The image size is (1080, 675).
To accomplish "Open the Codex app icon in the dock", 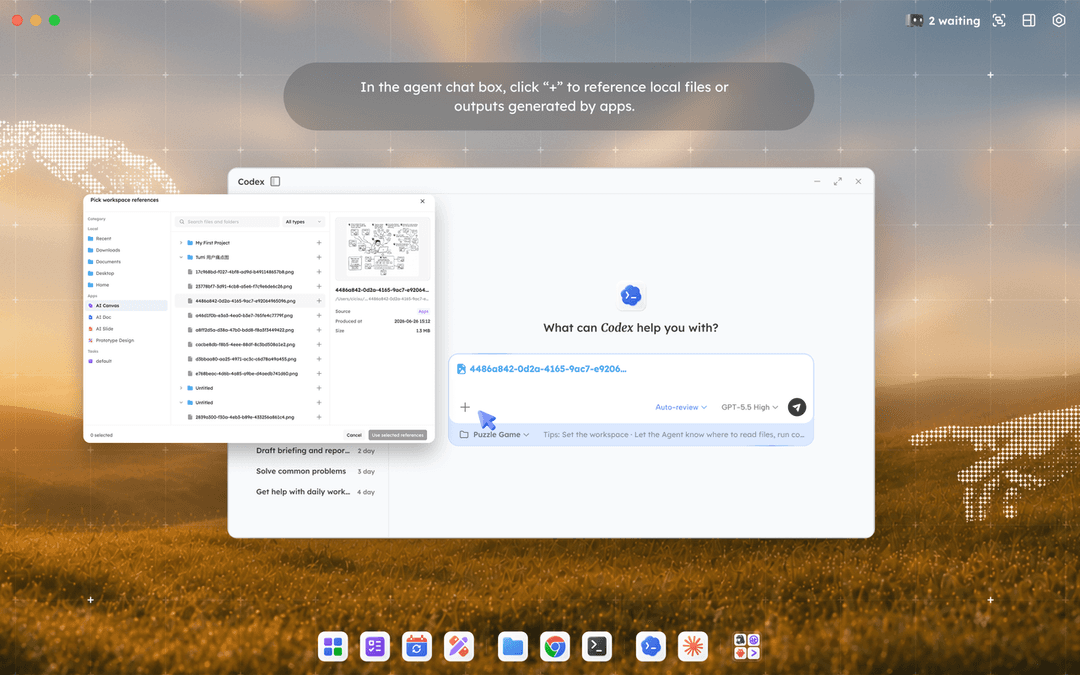I will [651, 647].
